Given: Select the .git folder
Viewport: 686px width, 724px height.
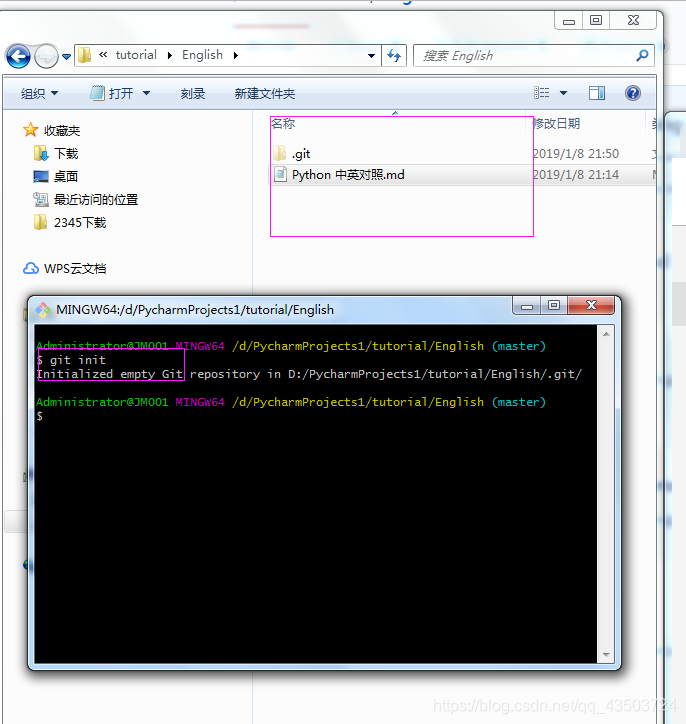Looking at the screenshot, I should pos(301,154).
